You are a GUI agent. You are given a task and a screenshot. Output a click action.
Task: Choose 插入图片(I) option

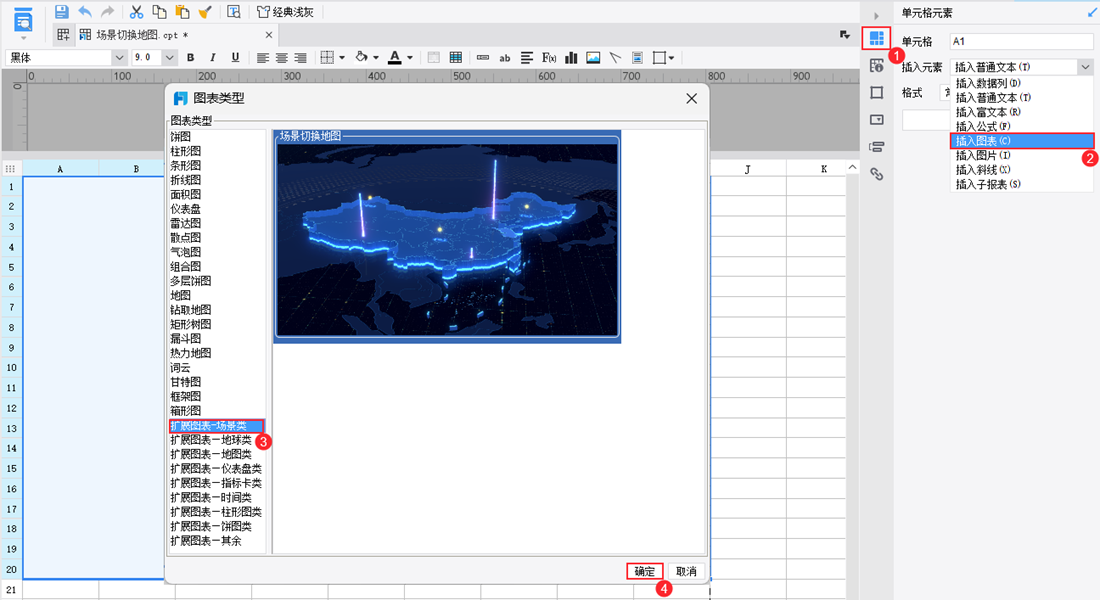tap(1022, 155)
